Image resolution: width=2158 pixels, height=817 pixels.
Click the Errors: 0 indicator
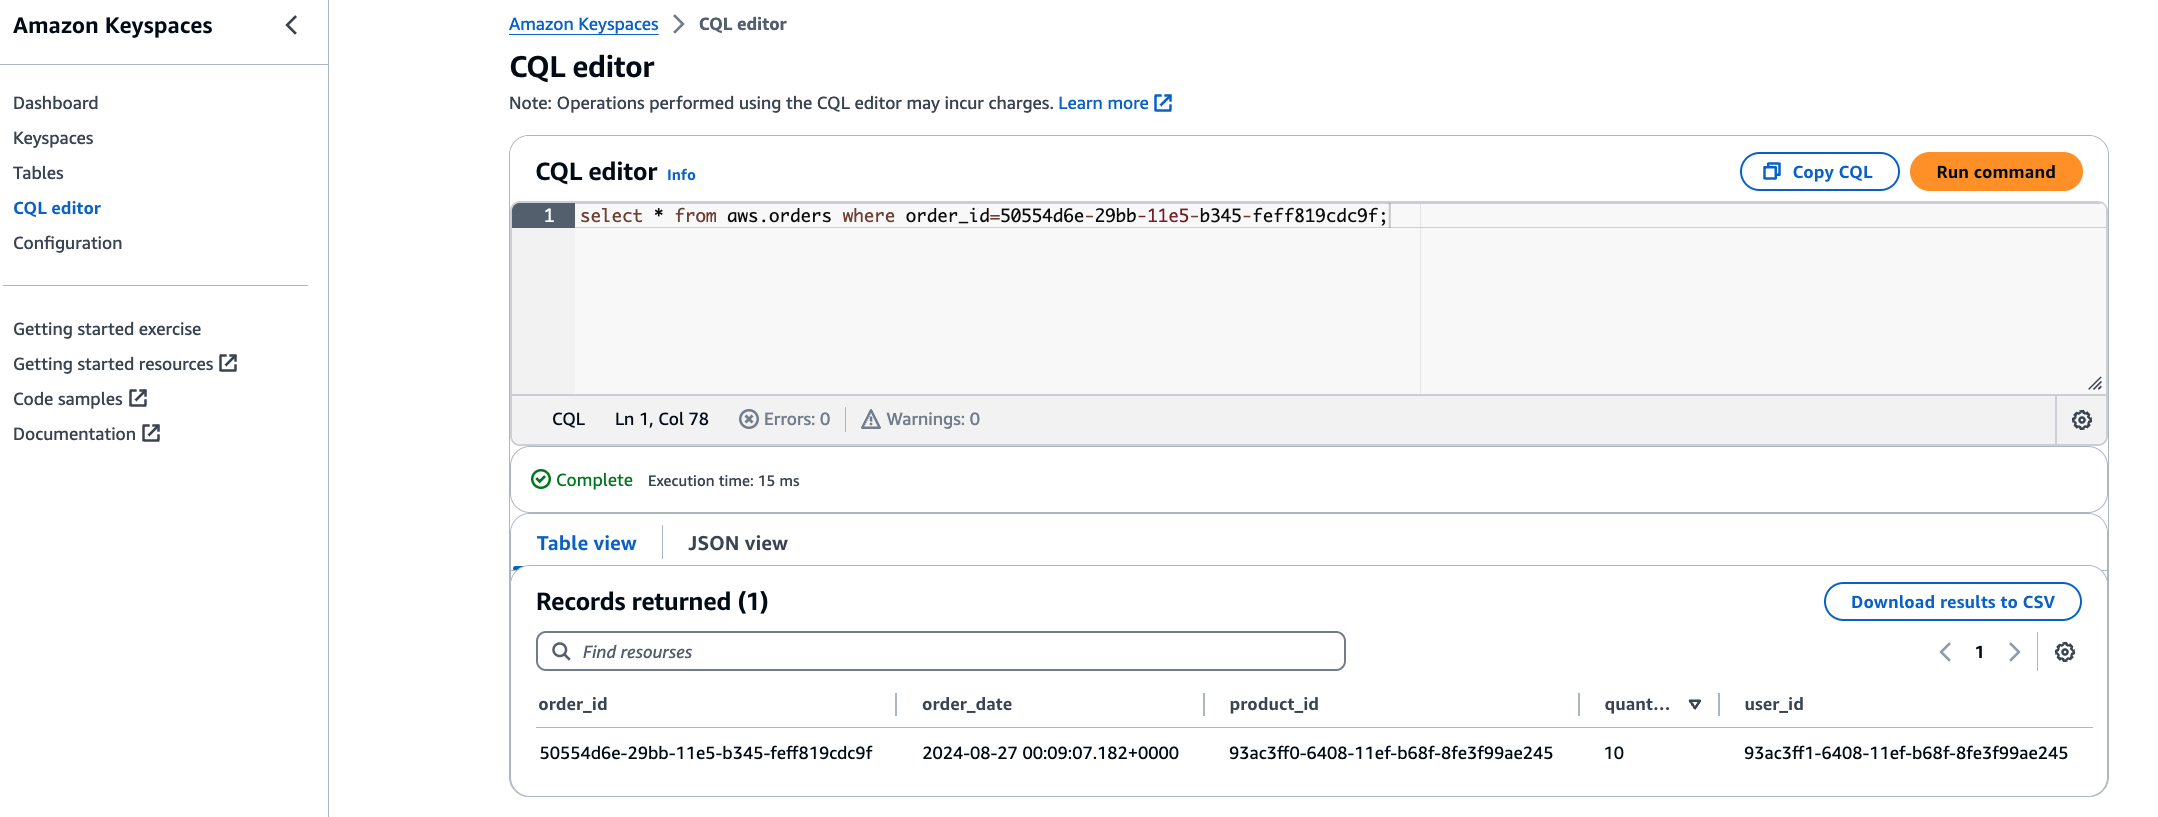[785, 419]
